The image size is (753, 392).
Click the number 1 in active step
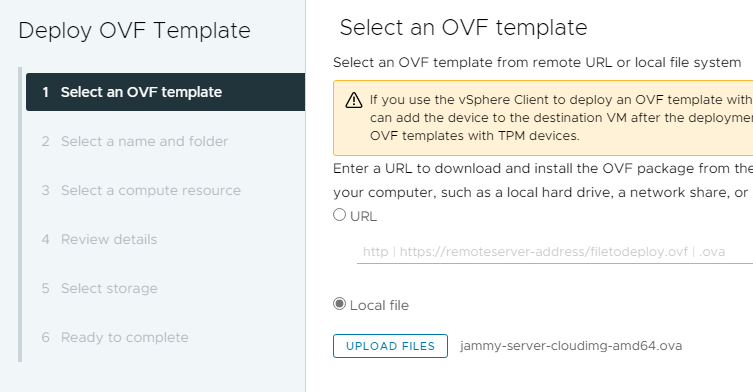coord(46,92)
